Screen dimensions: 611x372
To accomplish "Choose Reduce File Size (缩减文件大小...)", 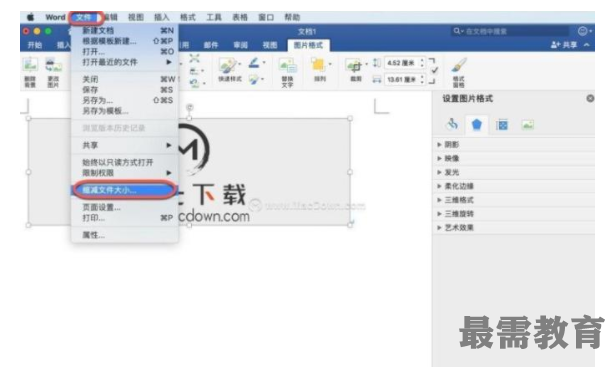I will pos(125,190).
